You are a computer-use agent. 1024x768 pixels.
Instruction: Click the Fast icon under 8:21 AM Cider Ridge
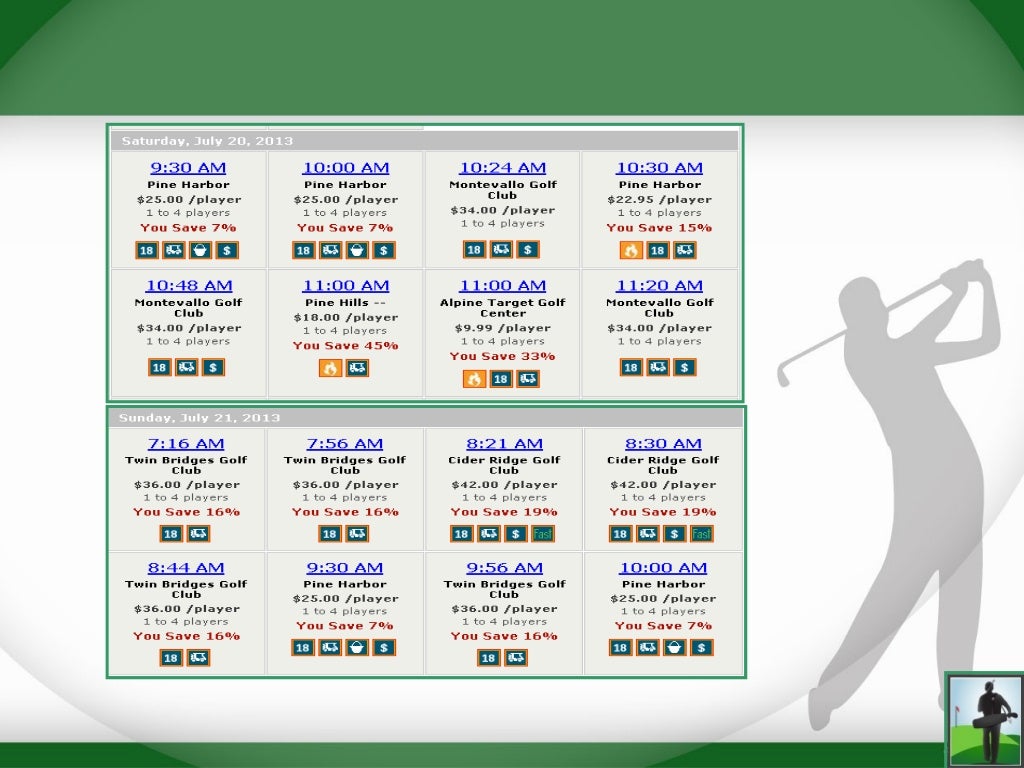pyautogui.click(x=542, y=534)
